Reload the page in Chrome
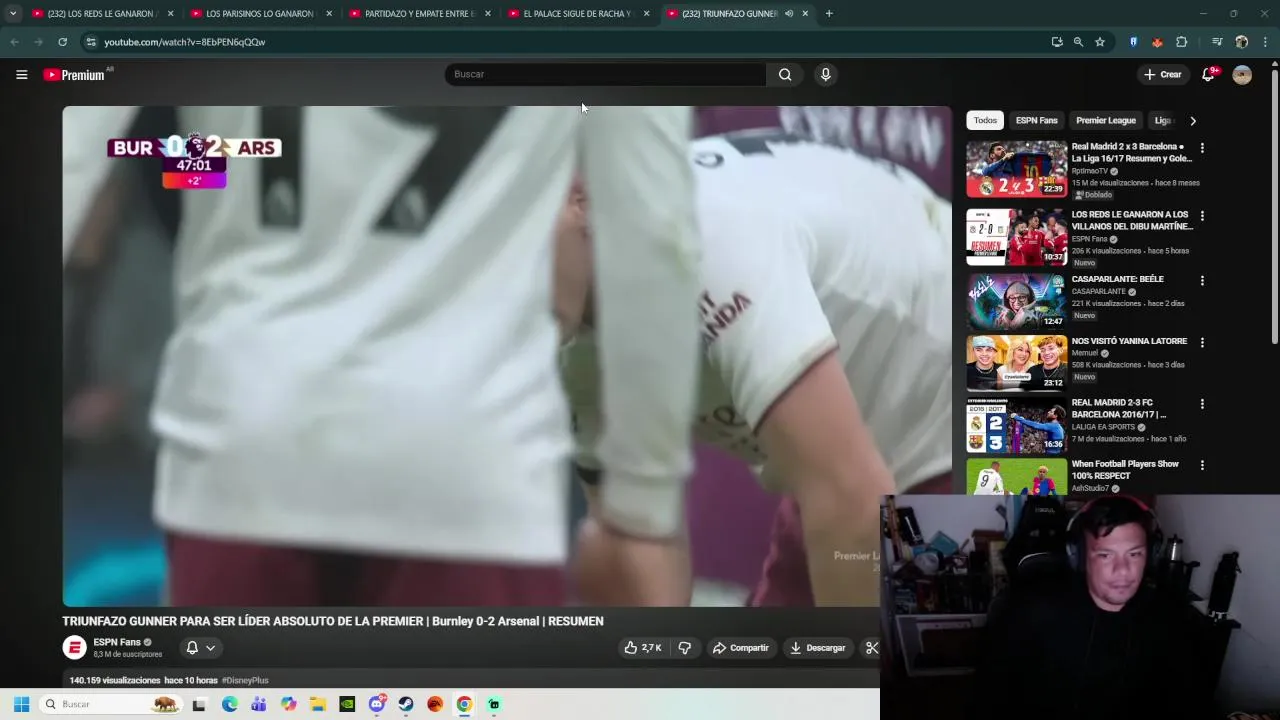The height and width of the screenshot is (720, 1280). pos(62,42)
